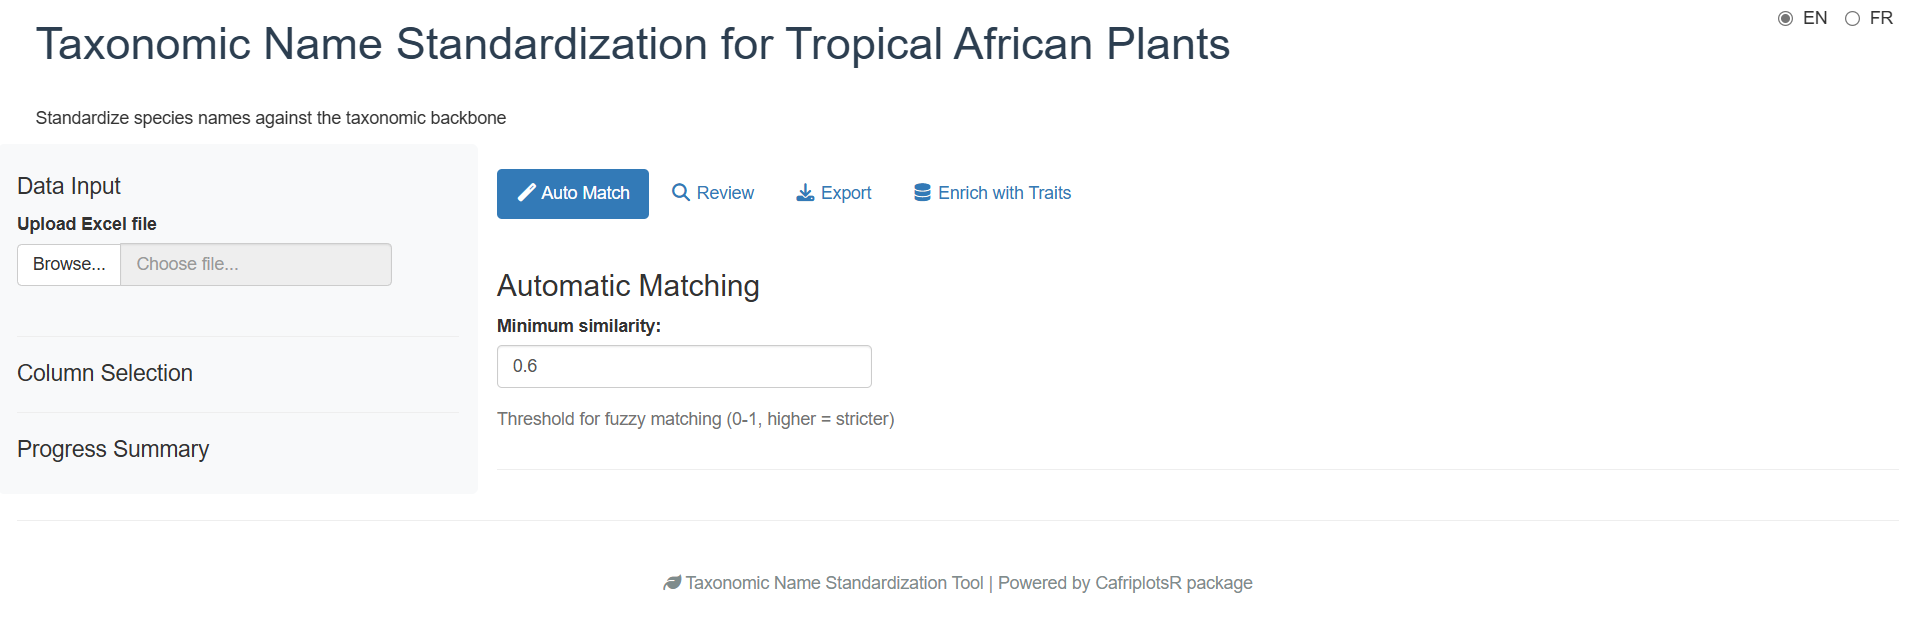The width and height of the screenshot is (1905, 620).
Task: Click the download icon beside Export
Action: point(805,193)
